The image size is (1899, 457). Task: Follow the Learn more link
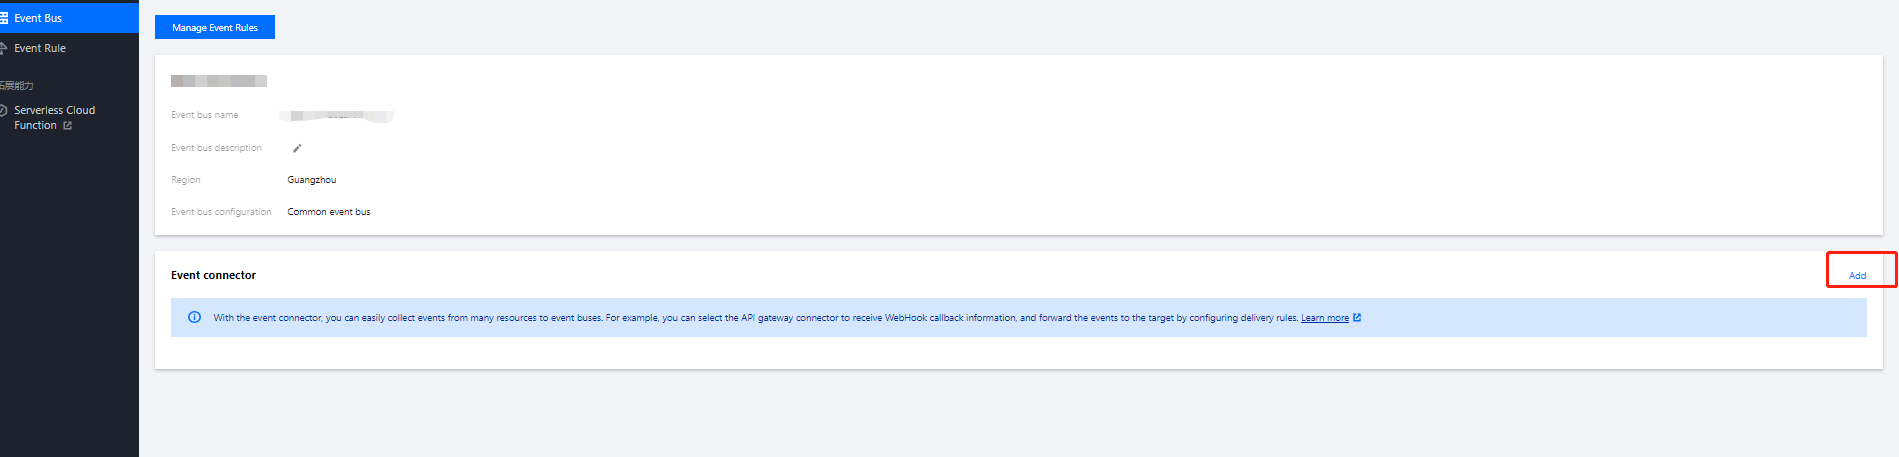point(1324,318)
